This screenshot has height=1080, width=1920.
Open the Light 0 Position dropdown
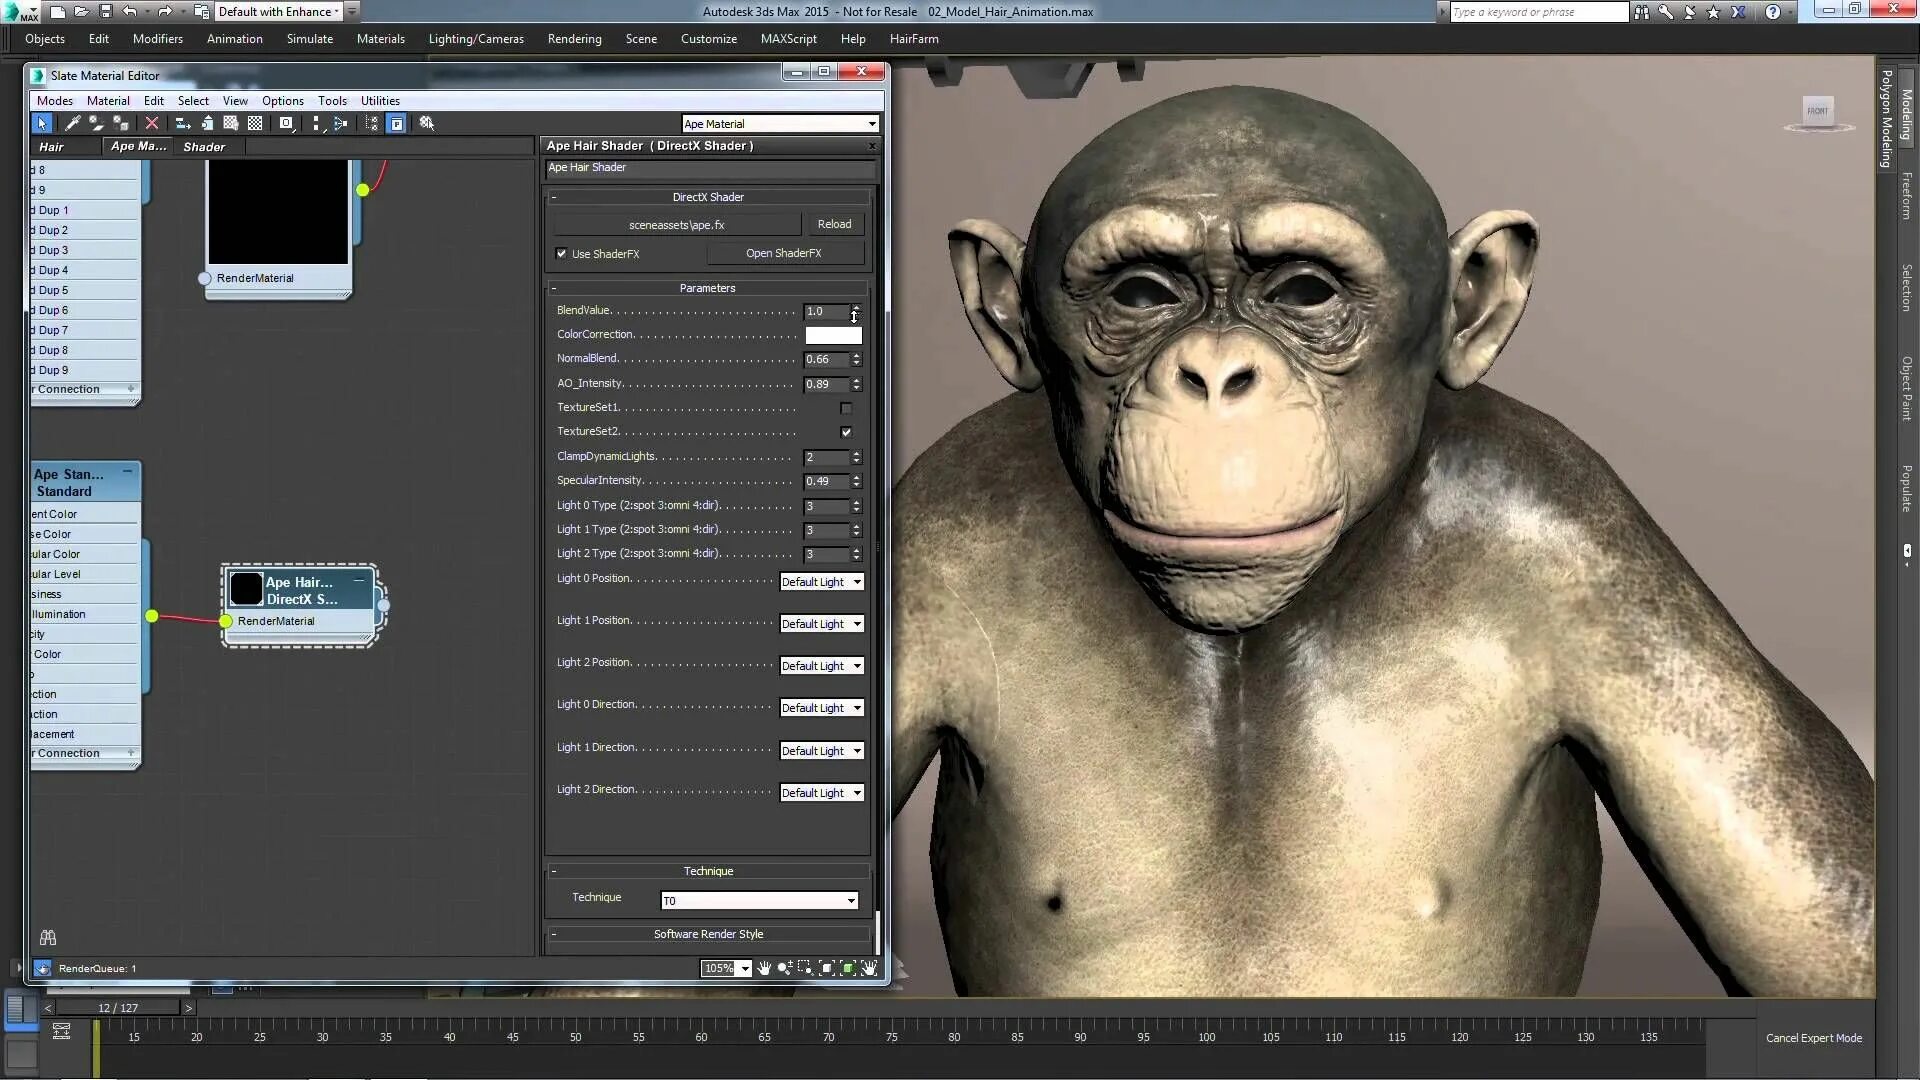pos(821,582)
